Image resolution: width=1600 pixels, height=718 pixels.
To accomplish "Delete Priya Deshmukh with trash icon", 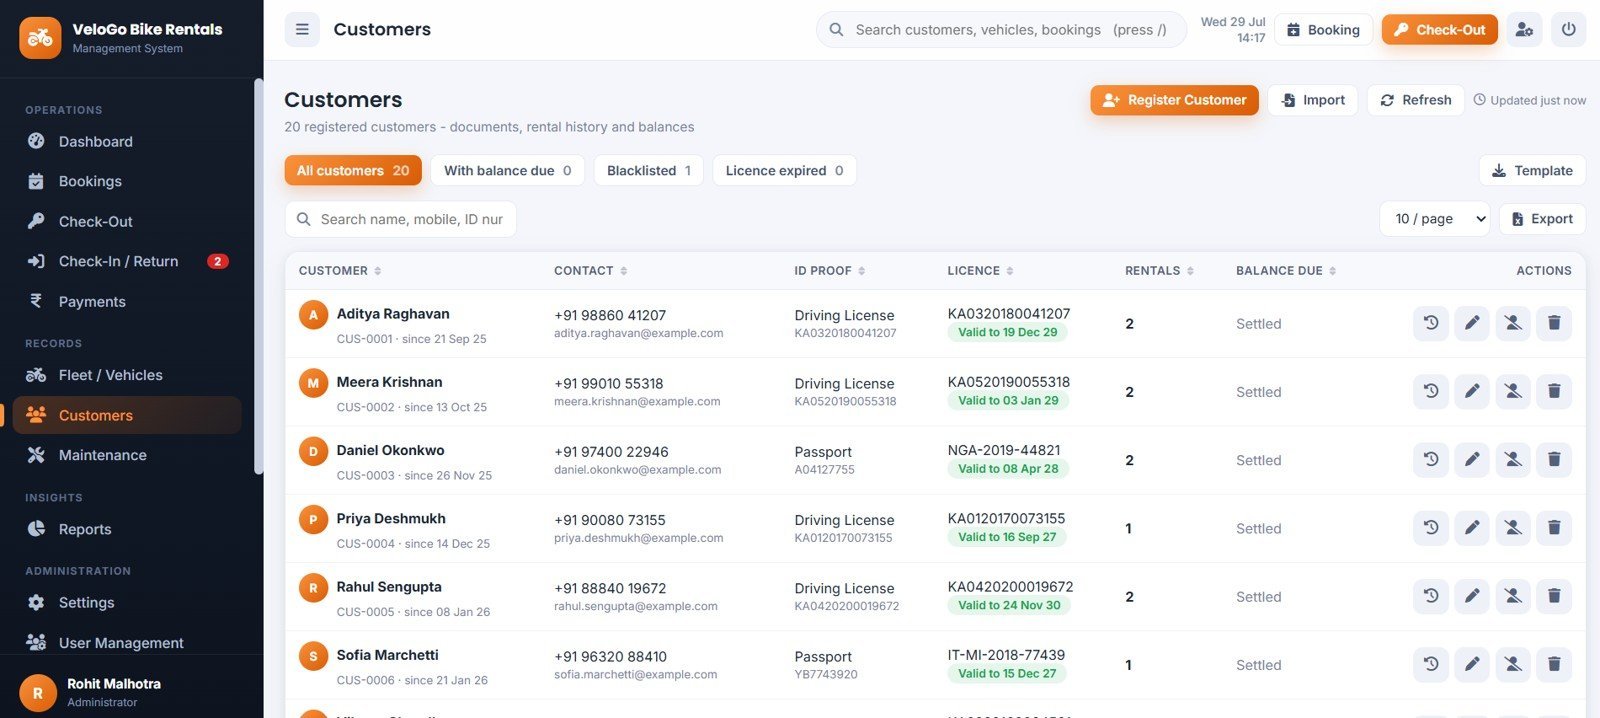I will pos(1554,528).
